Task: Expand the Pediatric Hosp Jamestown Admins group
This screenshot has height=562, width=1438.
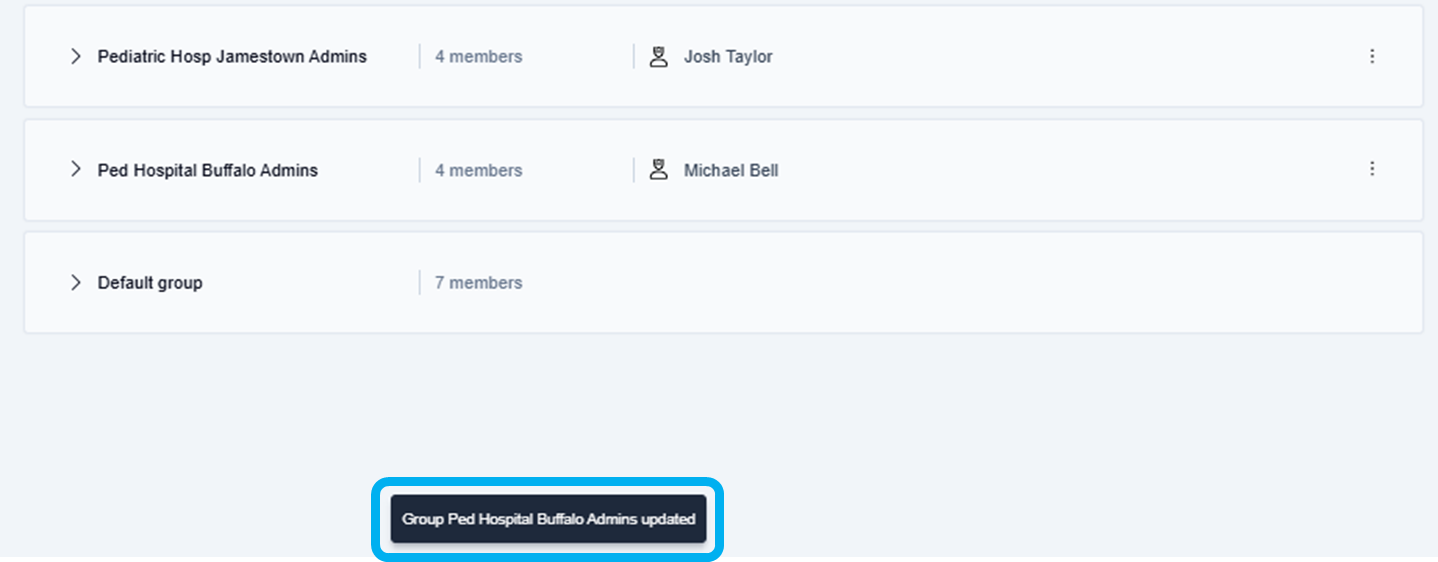Action: tap(75, 57)
